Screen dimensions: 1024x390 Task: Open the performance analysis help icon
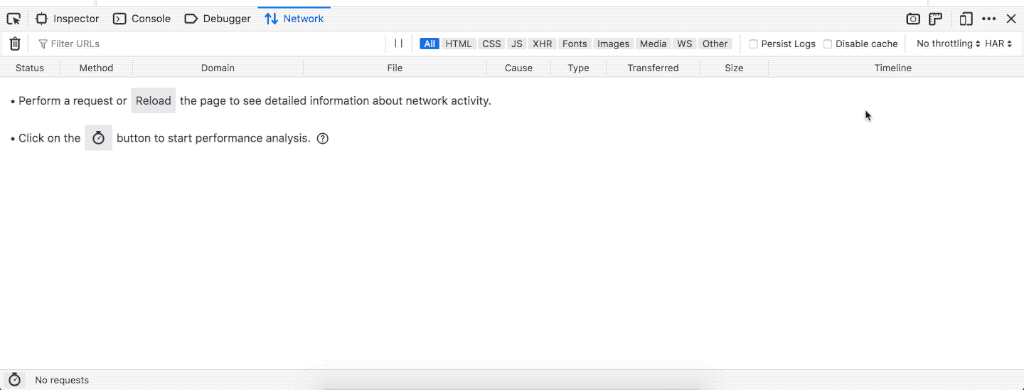click(322, 138)
